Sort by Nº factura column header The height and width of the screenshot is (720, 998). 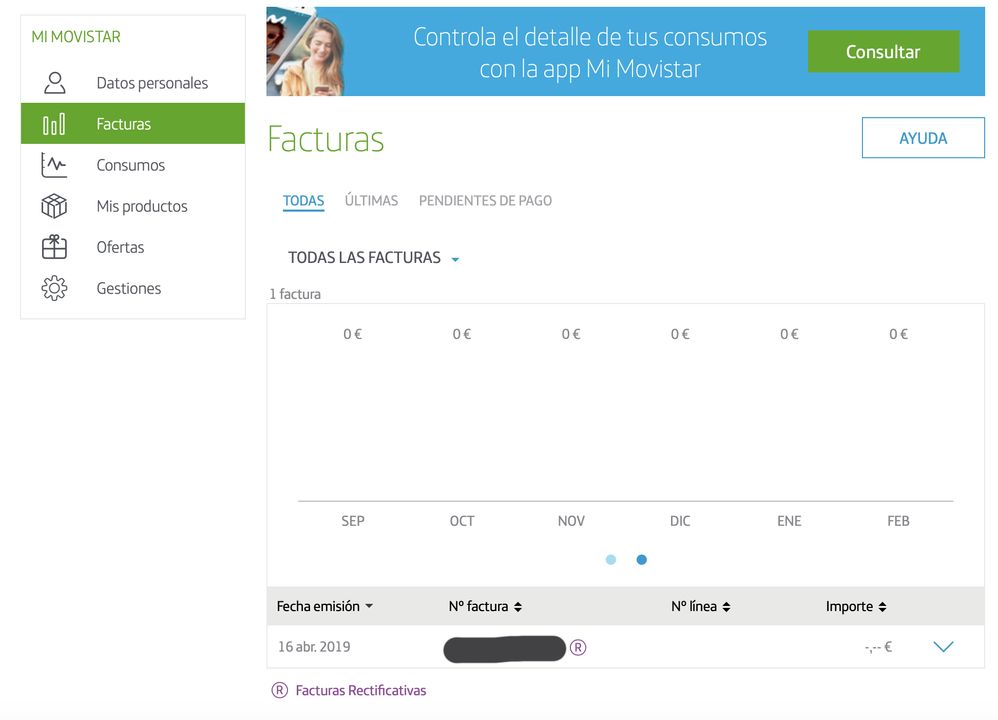pyautogui.click(x=485, y=606)
